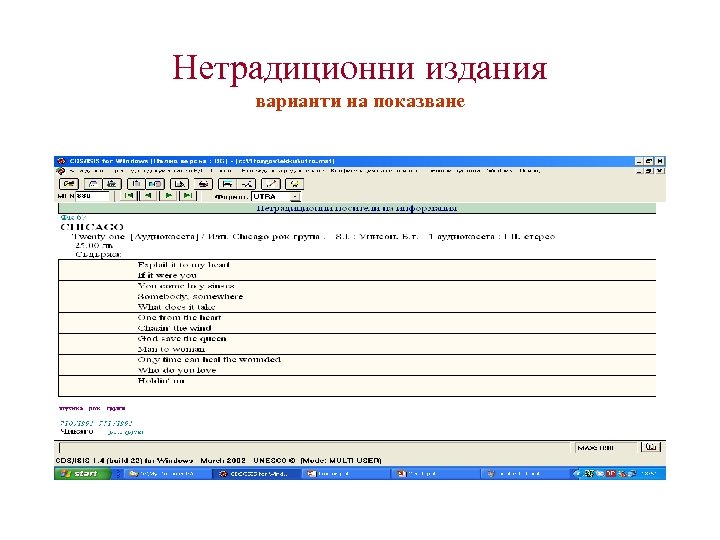720x540 pixels.
Task: Click the CDS/ISIS version status text
Action: pyautogui.click(x=219, y=461)
